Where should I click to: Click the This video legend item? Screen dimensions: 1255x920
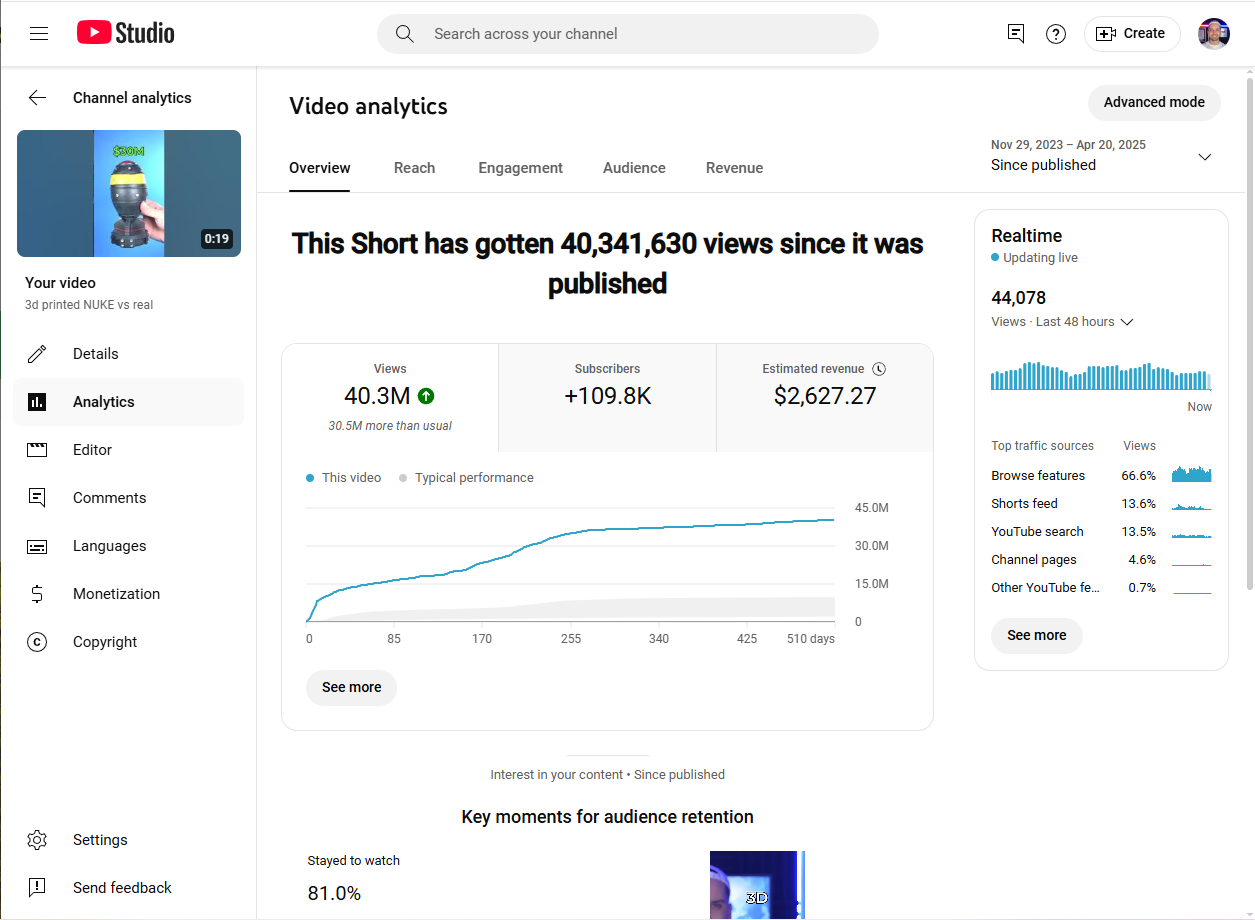coord(343,478)
